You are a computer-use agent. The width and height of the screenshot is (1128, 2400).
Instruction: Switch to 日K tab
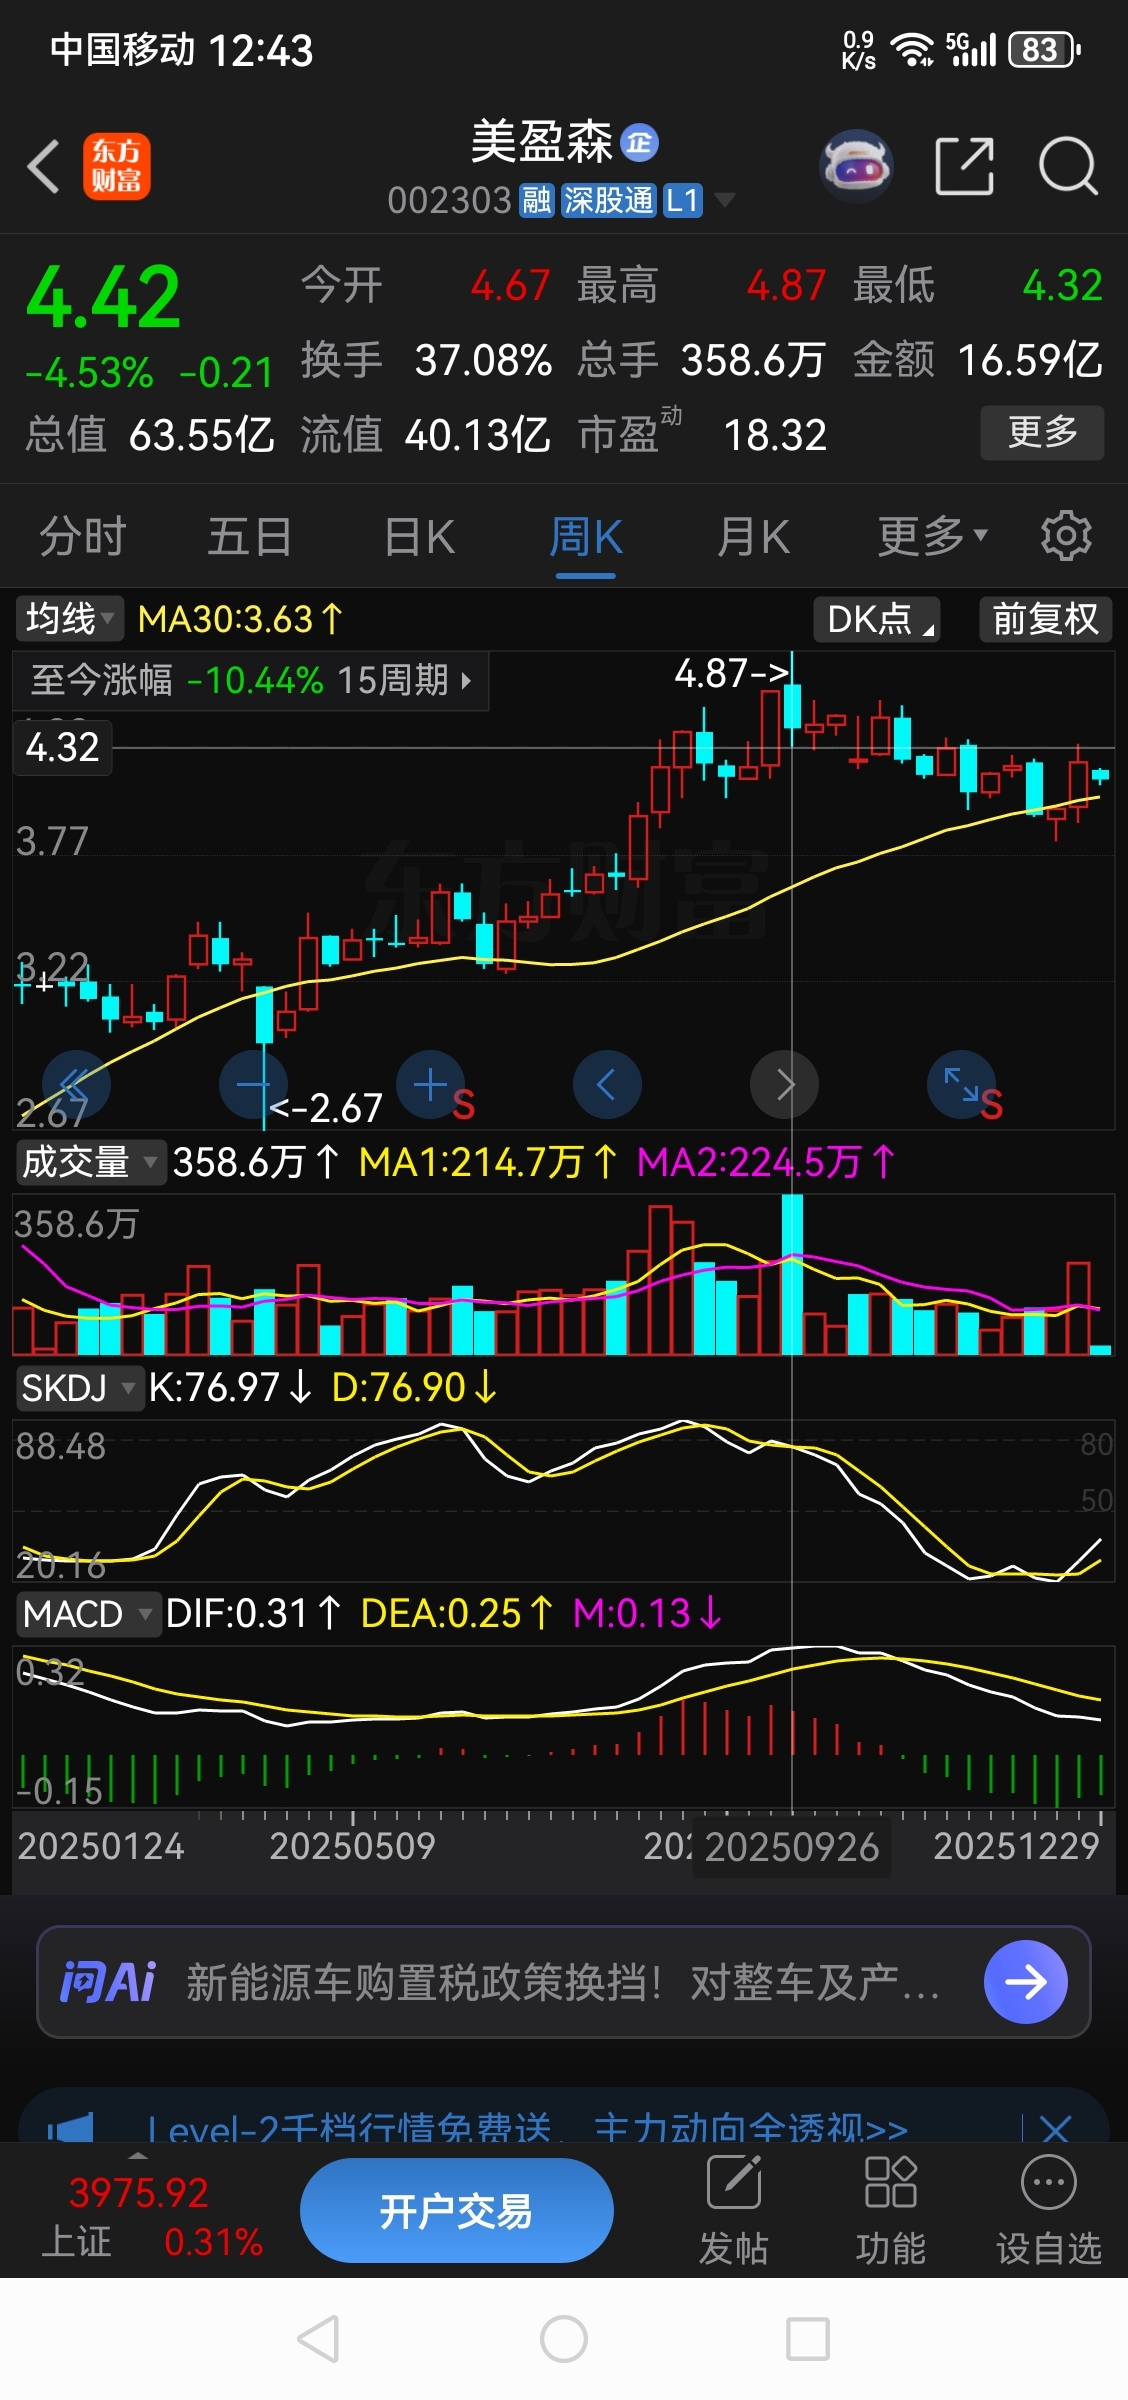pyautogui.click(x=420, y=536)
